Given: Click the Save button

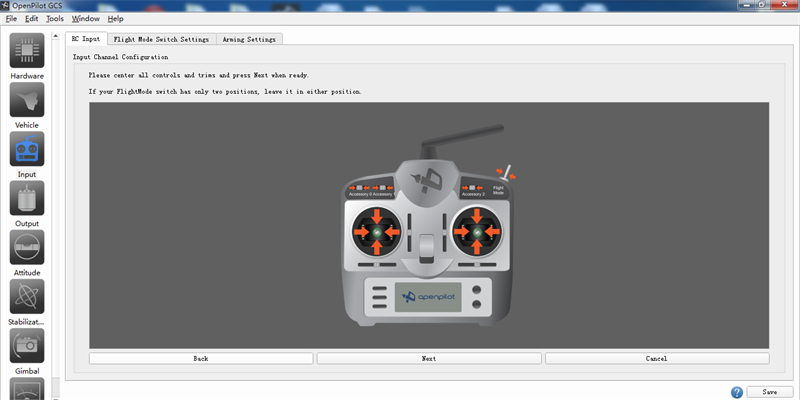Looking at the screenshot, I should pos(770,392).
